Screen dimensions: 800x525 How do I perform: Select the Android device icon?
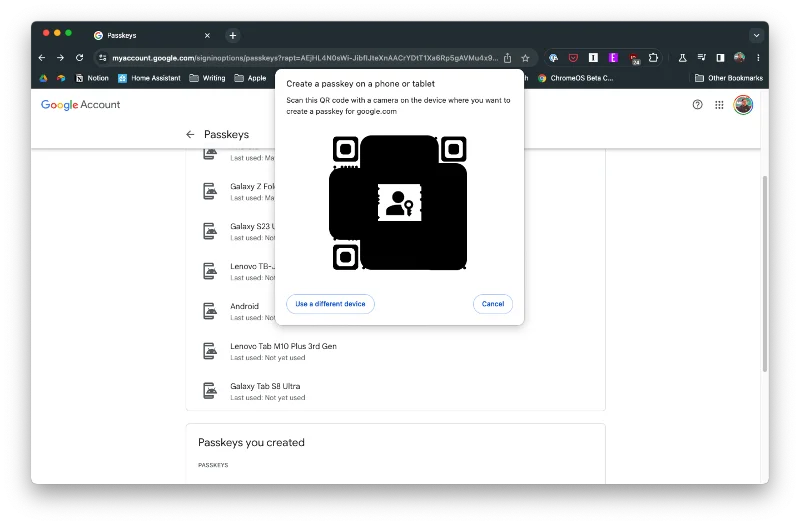coord(210,311)
